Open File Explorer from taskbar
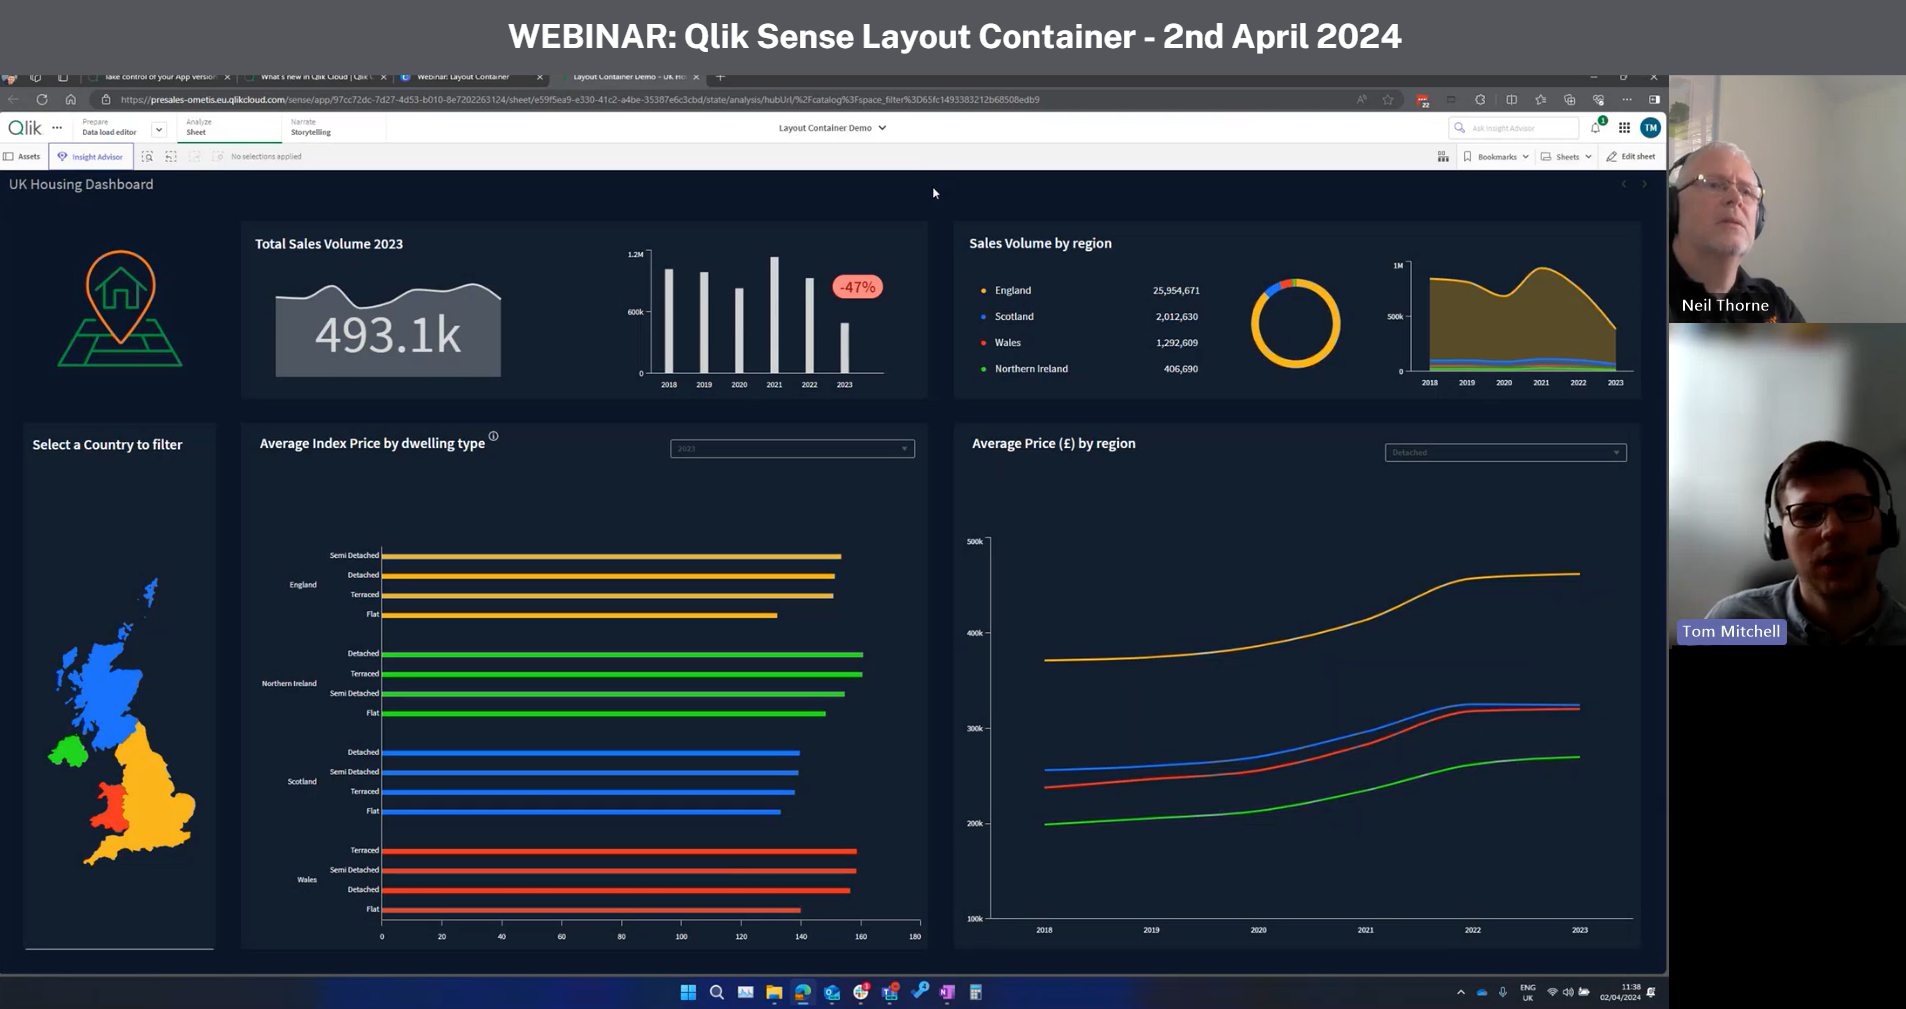This screenshot has height=1009, width=1906. (774, 992)
